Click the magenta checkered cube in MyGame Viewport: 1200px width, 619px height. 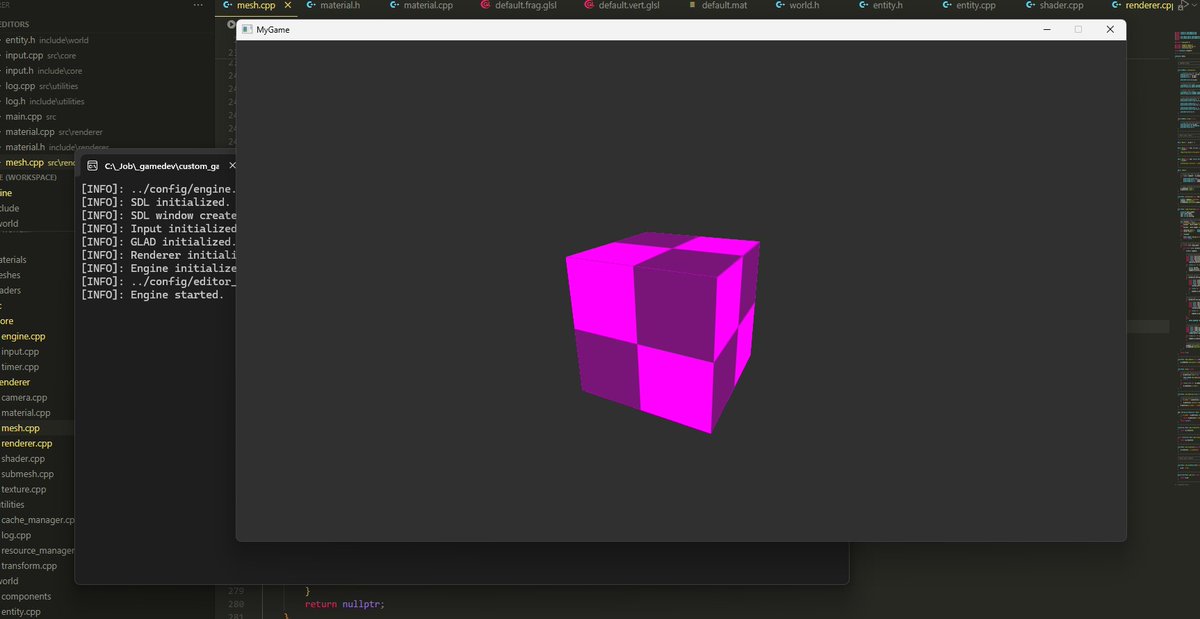(663, 332)
